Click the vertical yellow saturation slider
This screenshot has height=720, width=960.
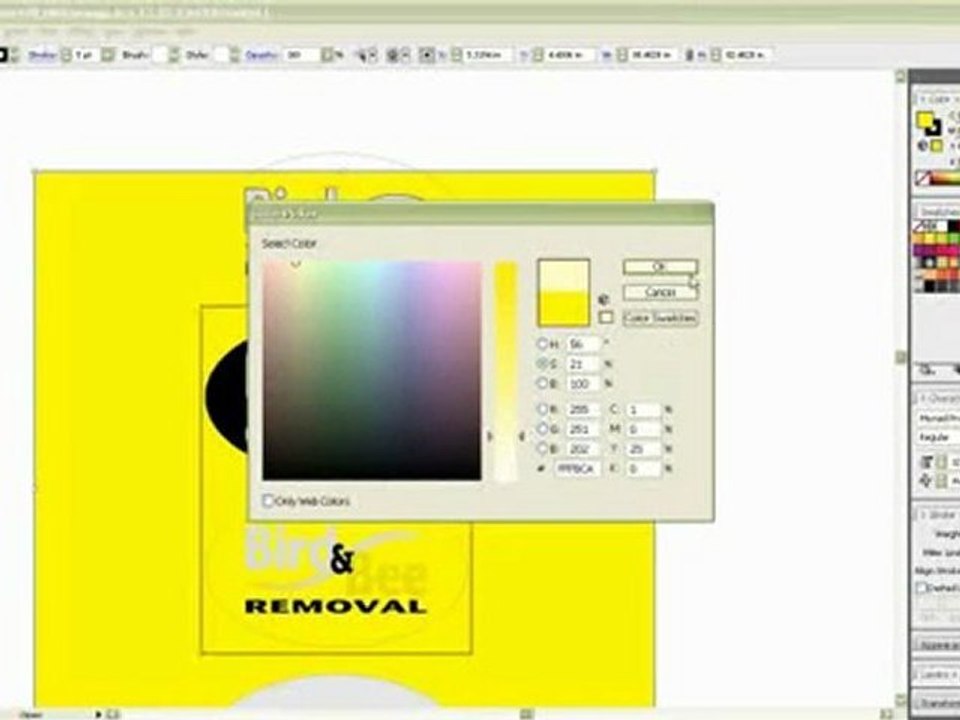coord(506,370)
